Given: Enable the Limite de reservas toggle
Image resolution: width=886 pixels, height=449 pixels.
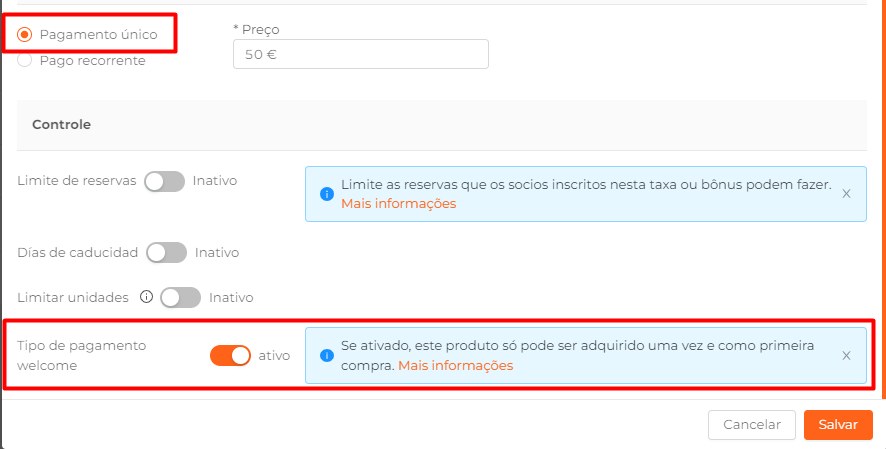Looking at the screenshot, I should coord(164,181).
